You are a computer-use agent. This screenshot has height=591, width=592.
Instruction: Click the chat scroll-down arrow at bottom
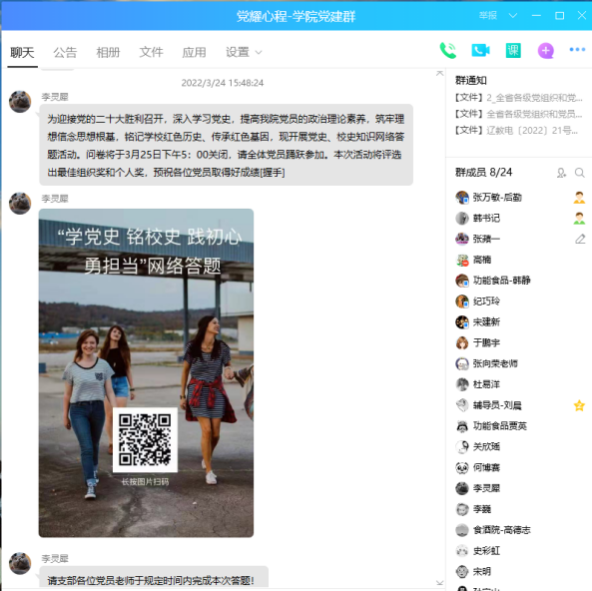439,583
